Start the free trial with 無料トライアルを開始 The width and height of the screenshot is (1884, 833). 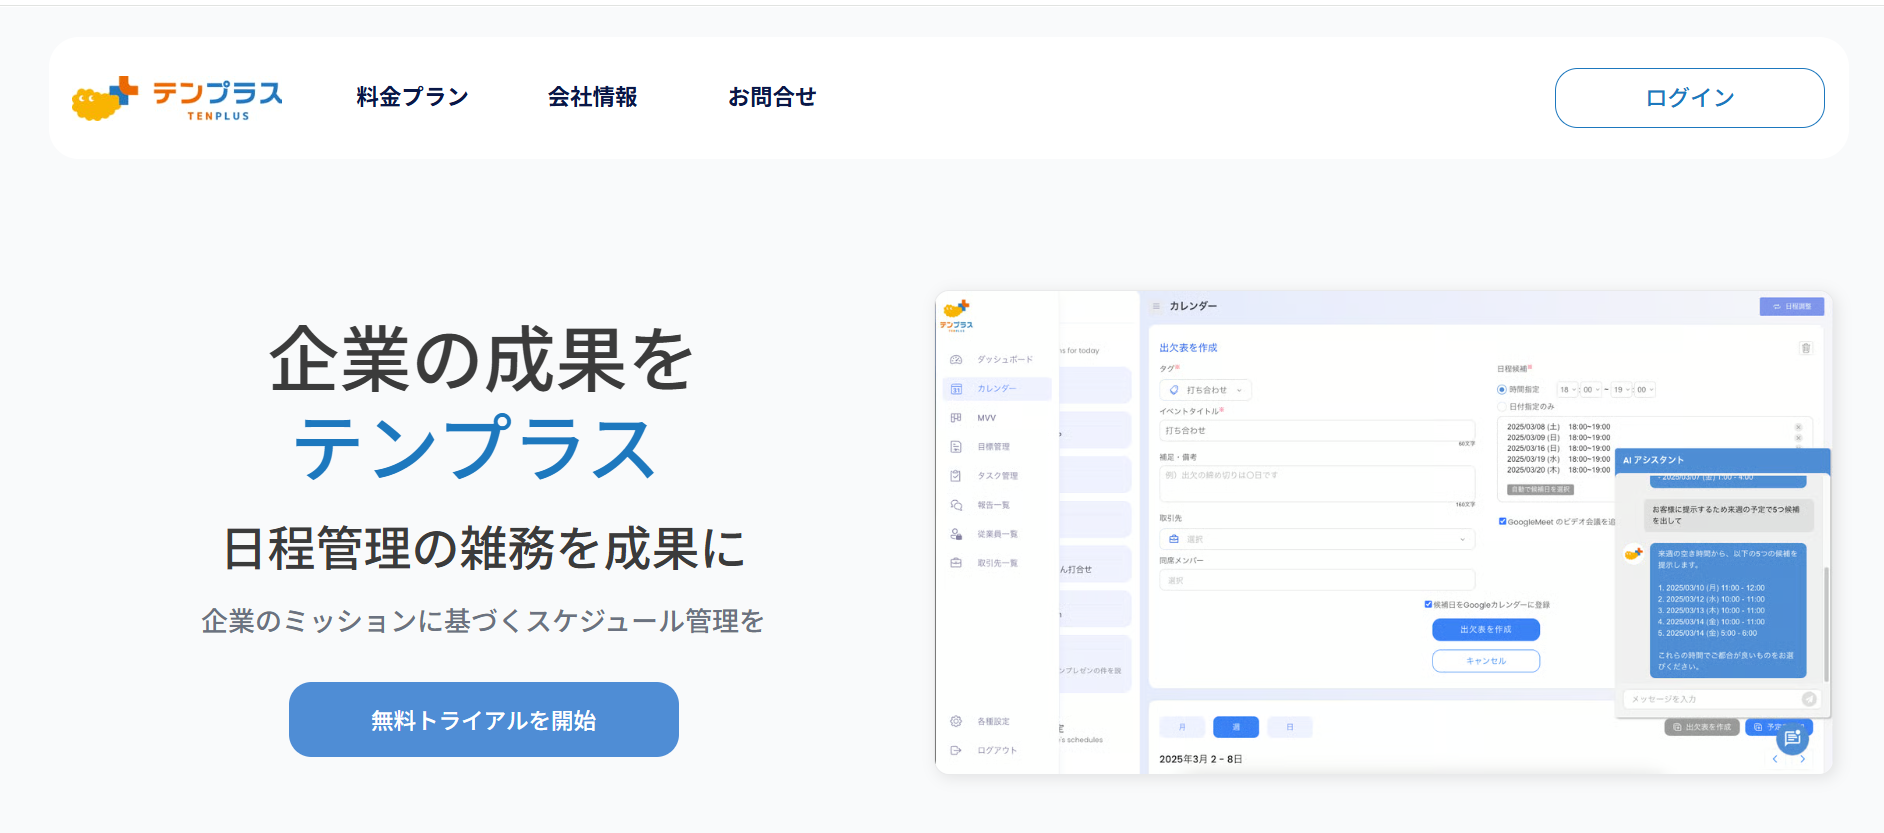pos(483,720)
